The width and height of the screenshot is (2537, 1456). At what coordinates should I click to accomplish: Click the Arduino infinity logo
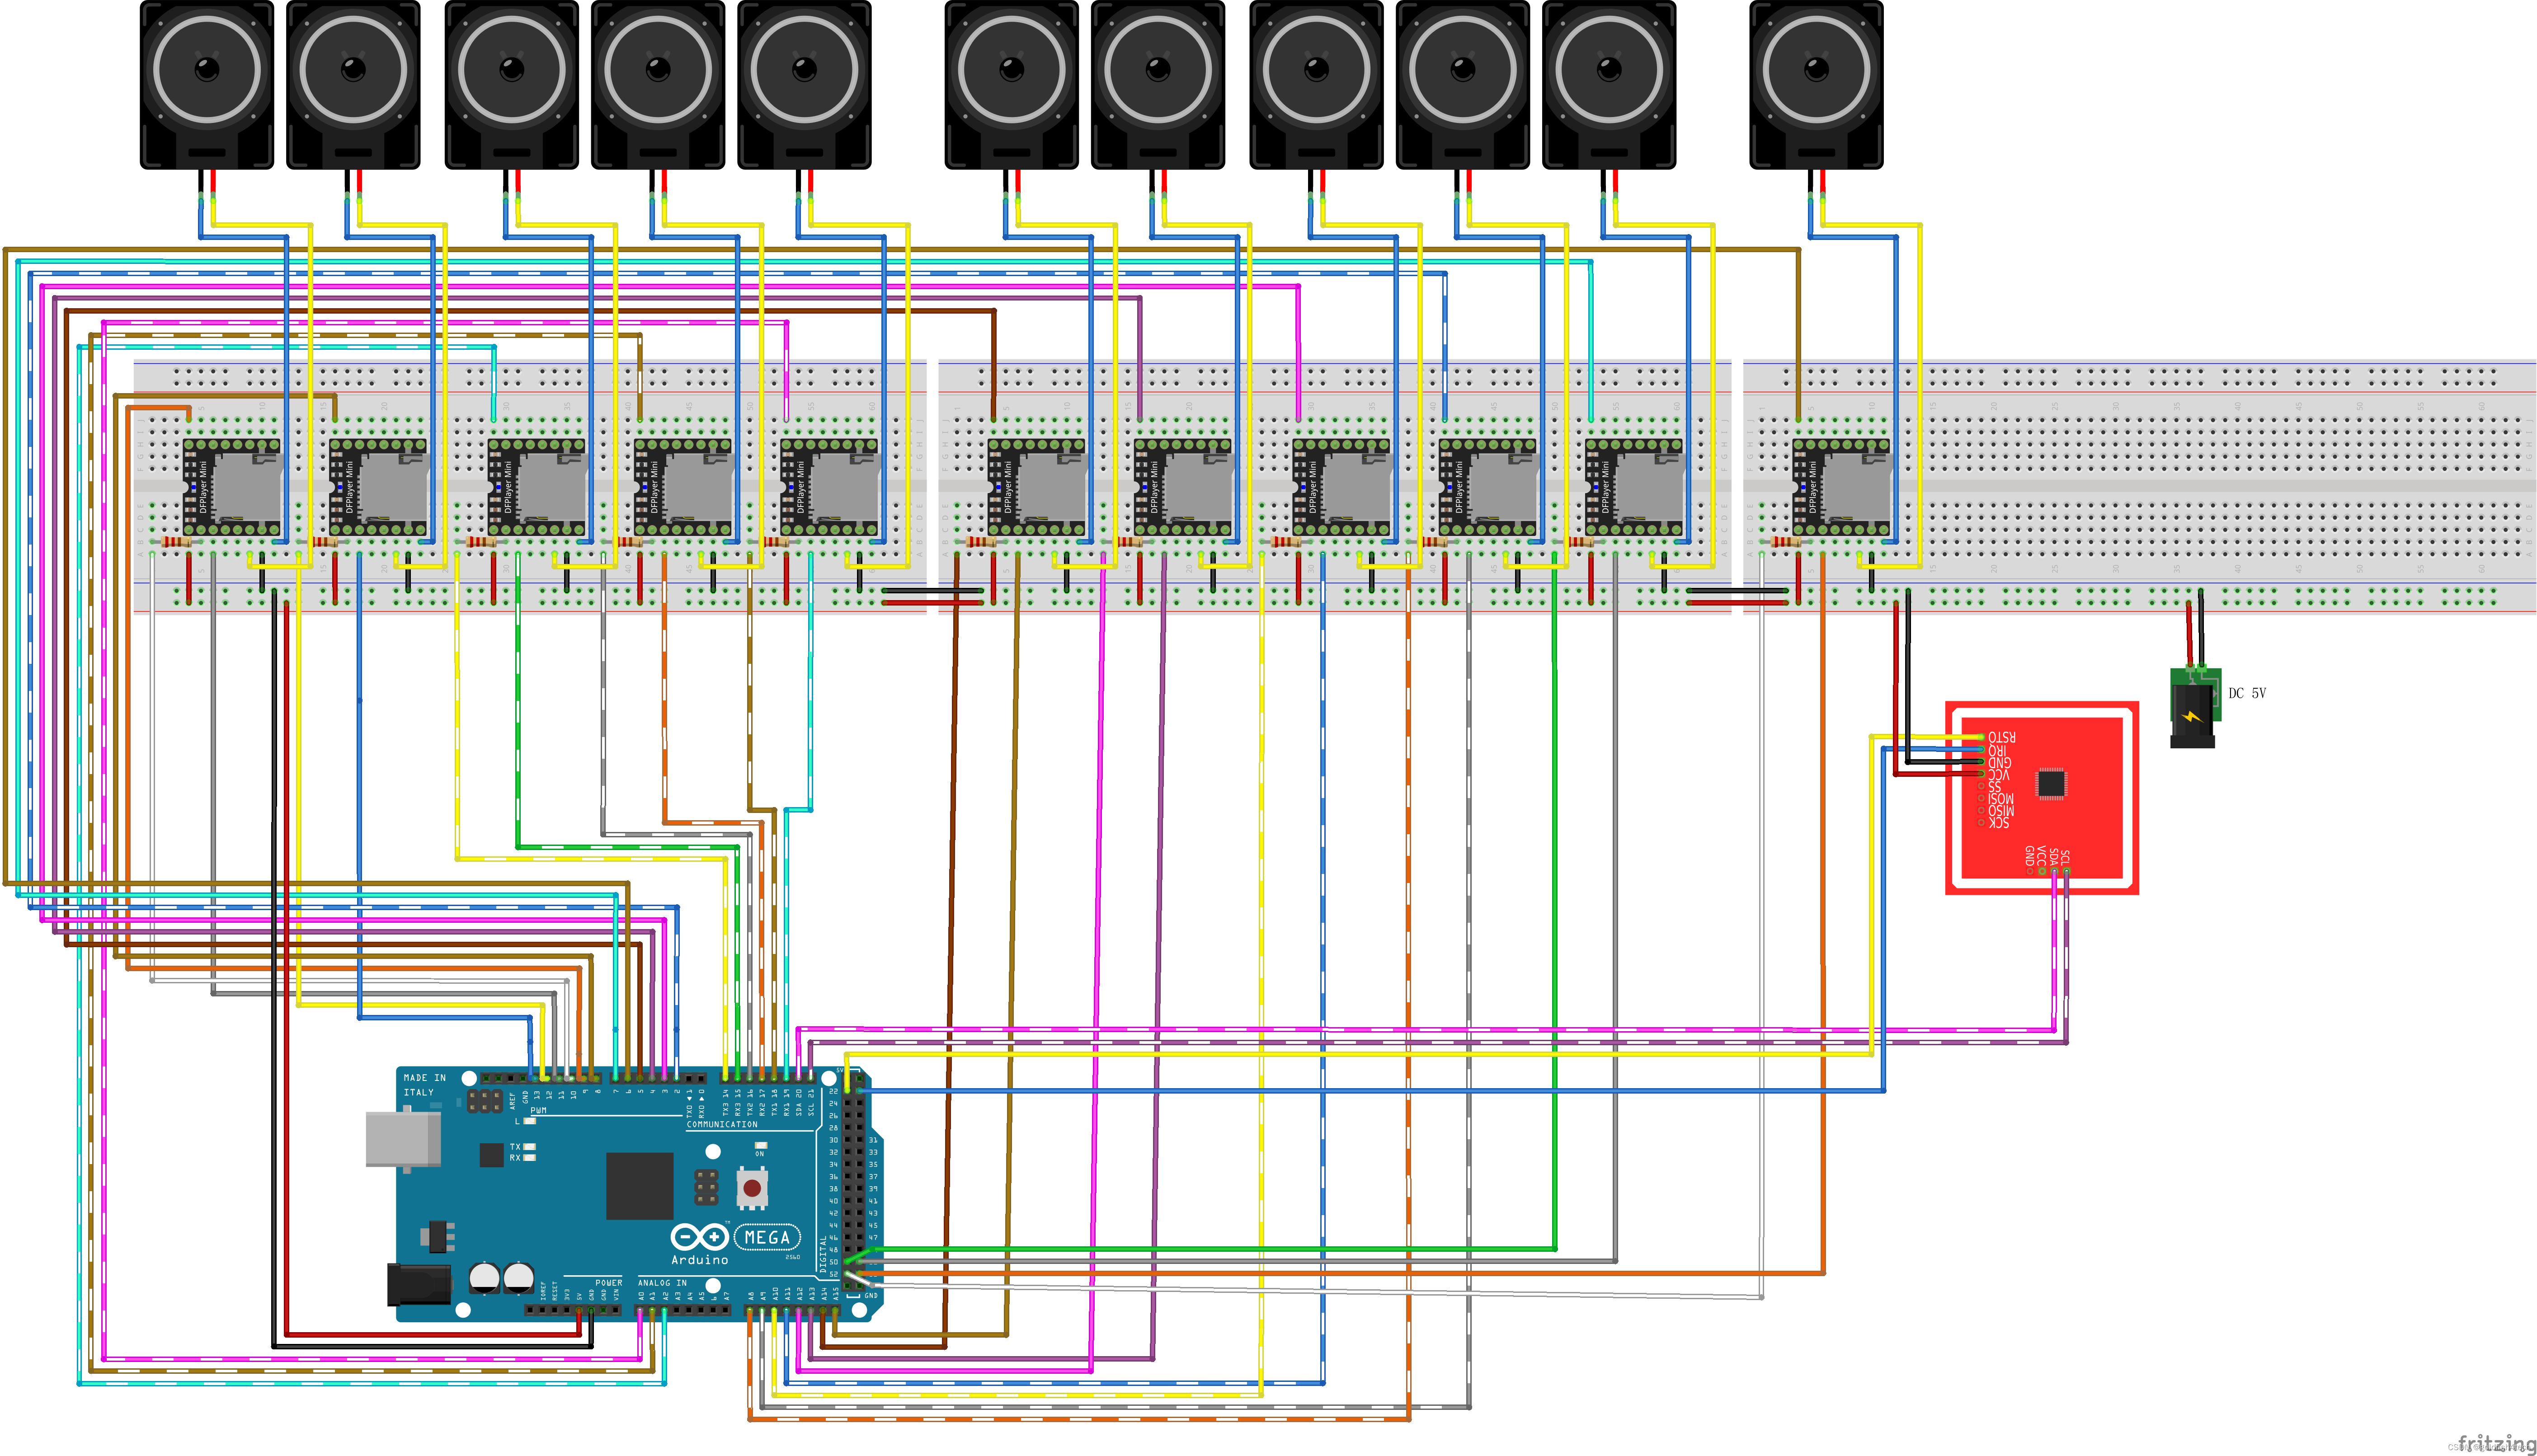click(x=699, y=1237)
